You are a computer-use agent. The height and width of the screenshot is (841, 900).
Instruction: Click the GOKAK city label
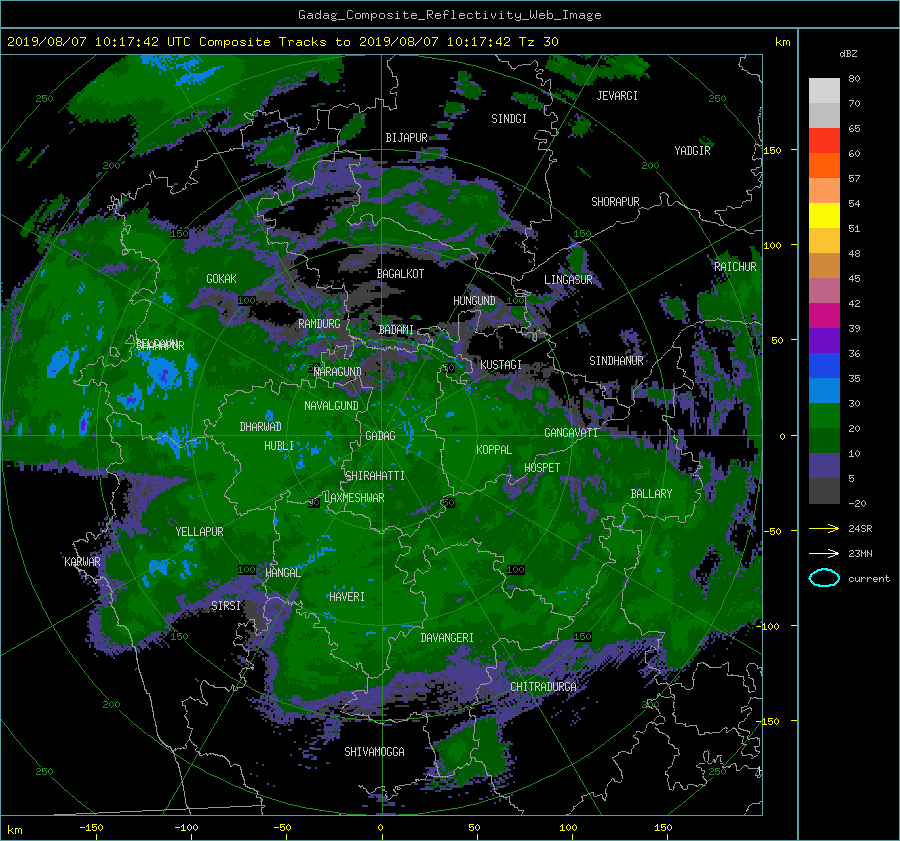coord(221,278)
